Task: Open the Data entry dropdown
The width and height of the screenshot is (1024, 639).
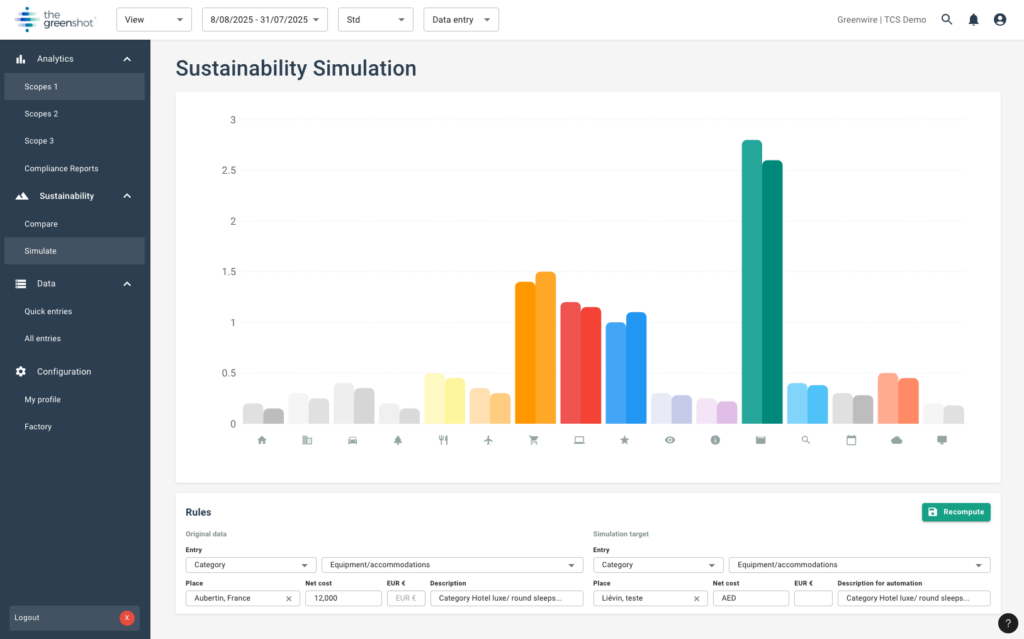Action: point(460,20)
